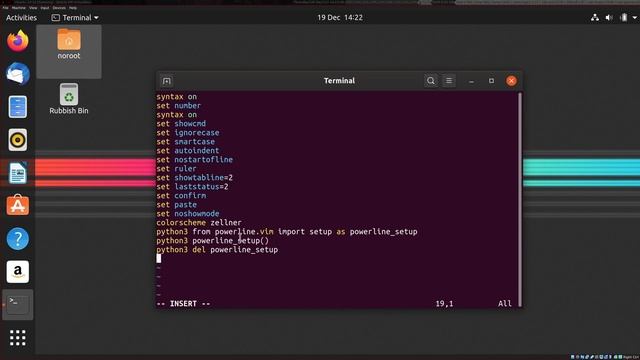Open the network status indicator
This screenshot has height=360, width=640.
[595, 18]
